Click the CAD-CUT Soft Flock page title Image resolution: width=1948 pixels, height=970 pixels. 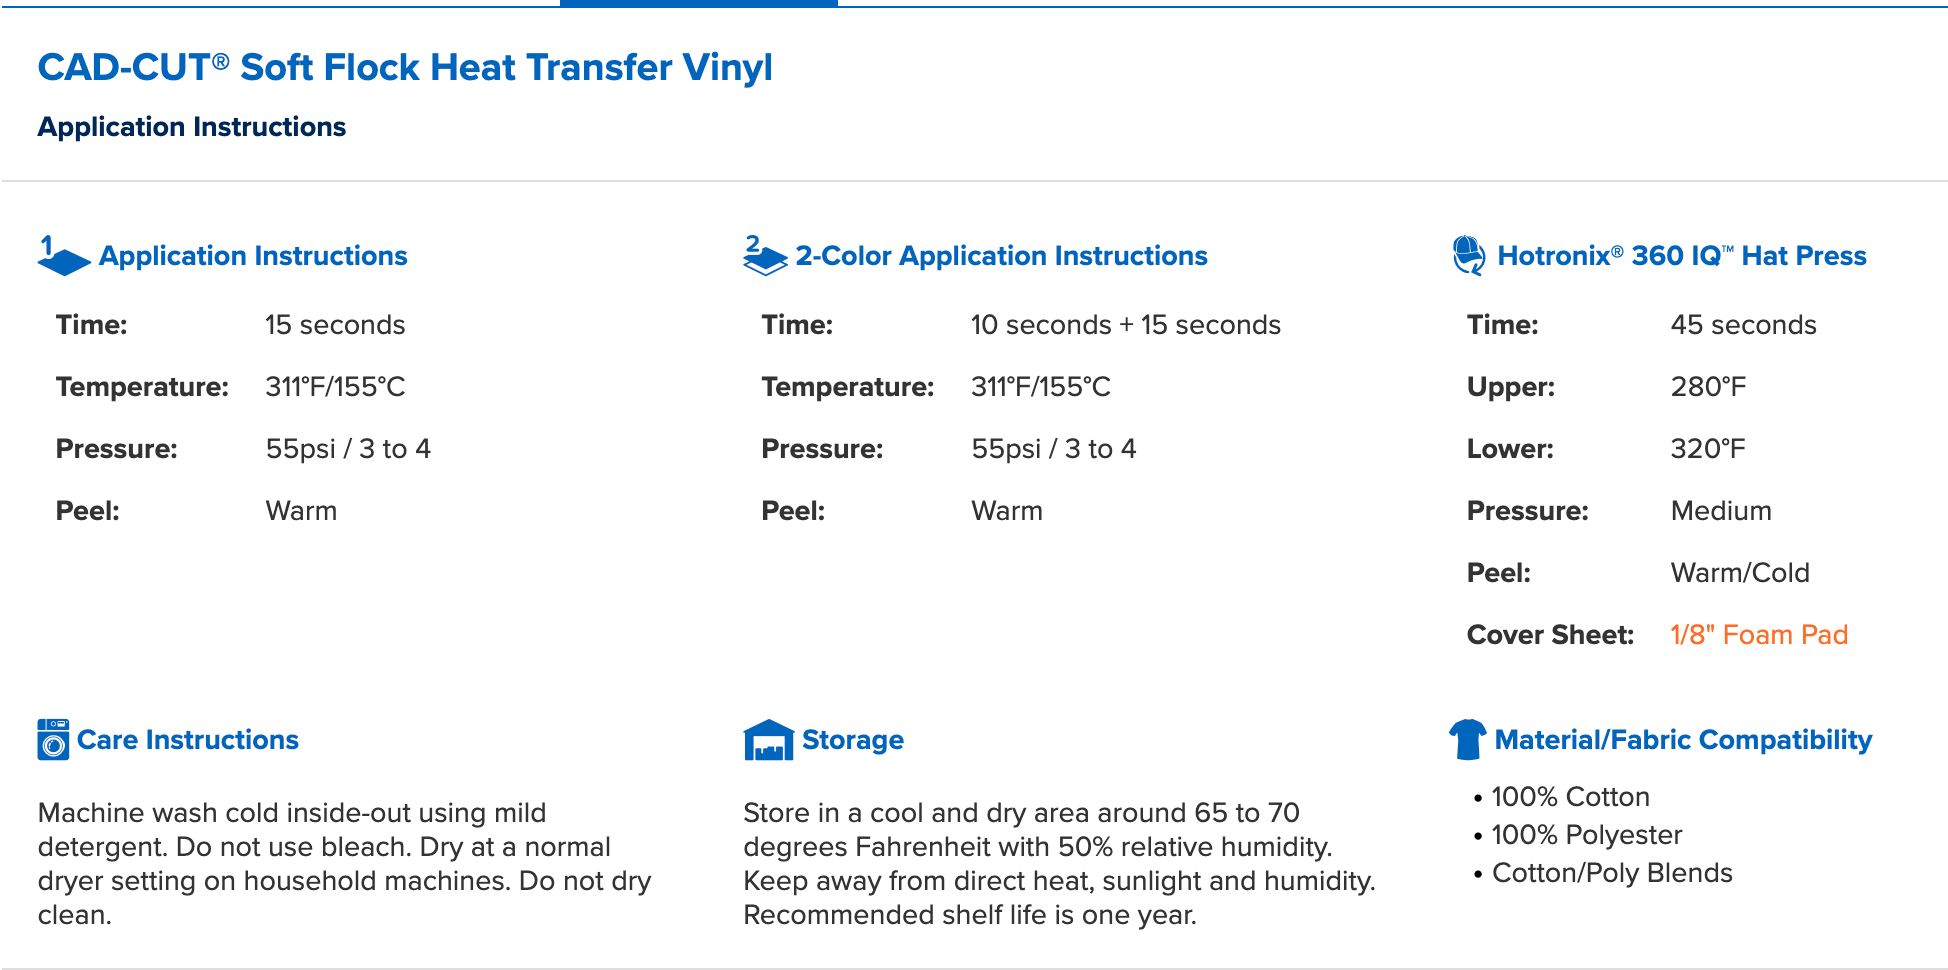(x=405, y=68)
